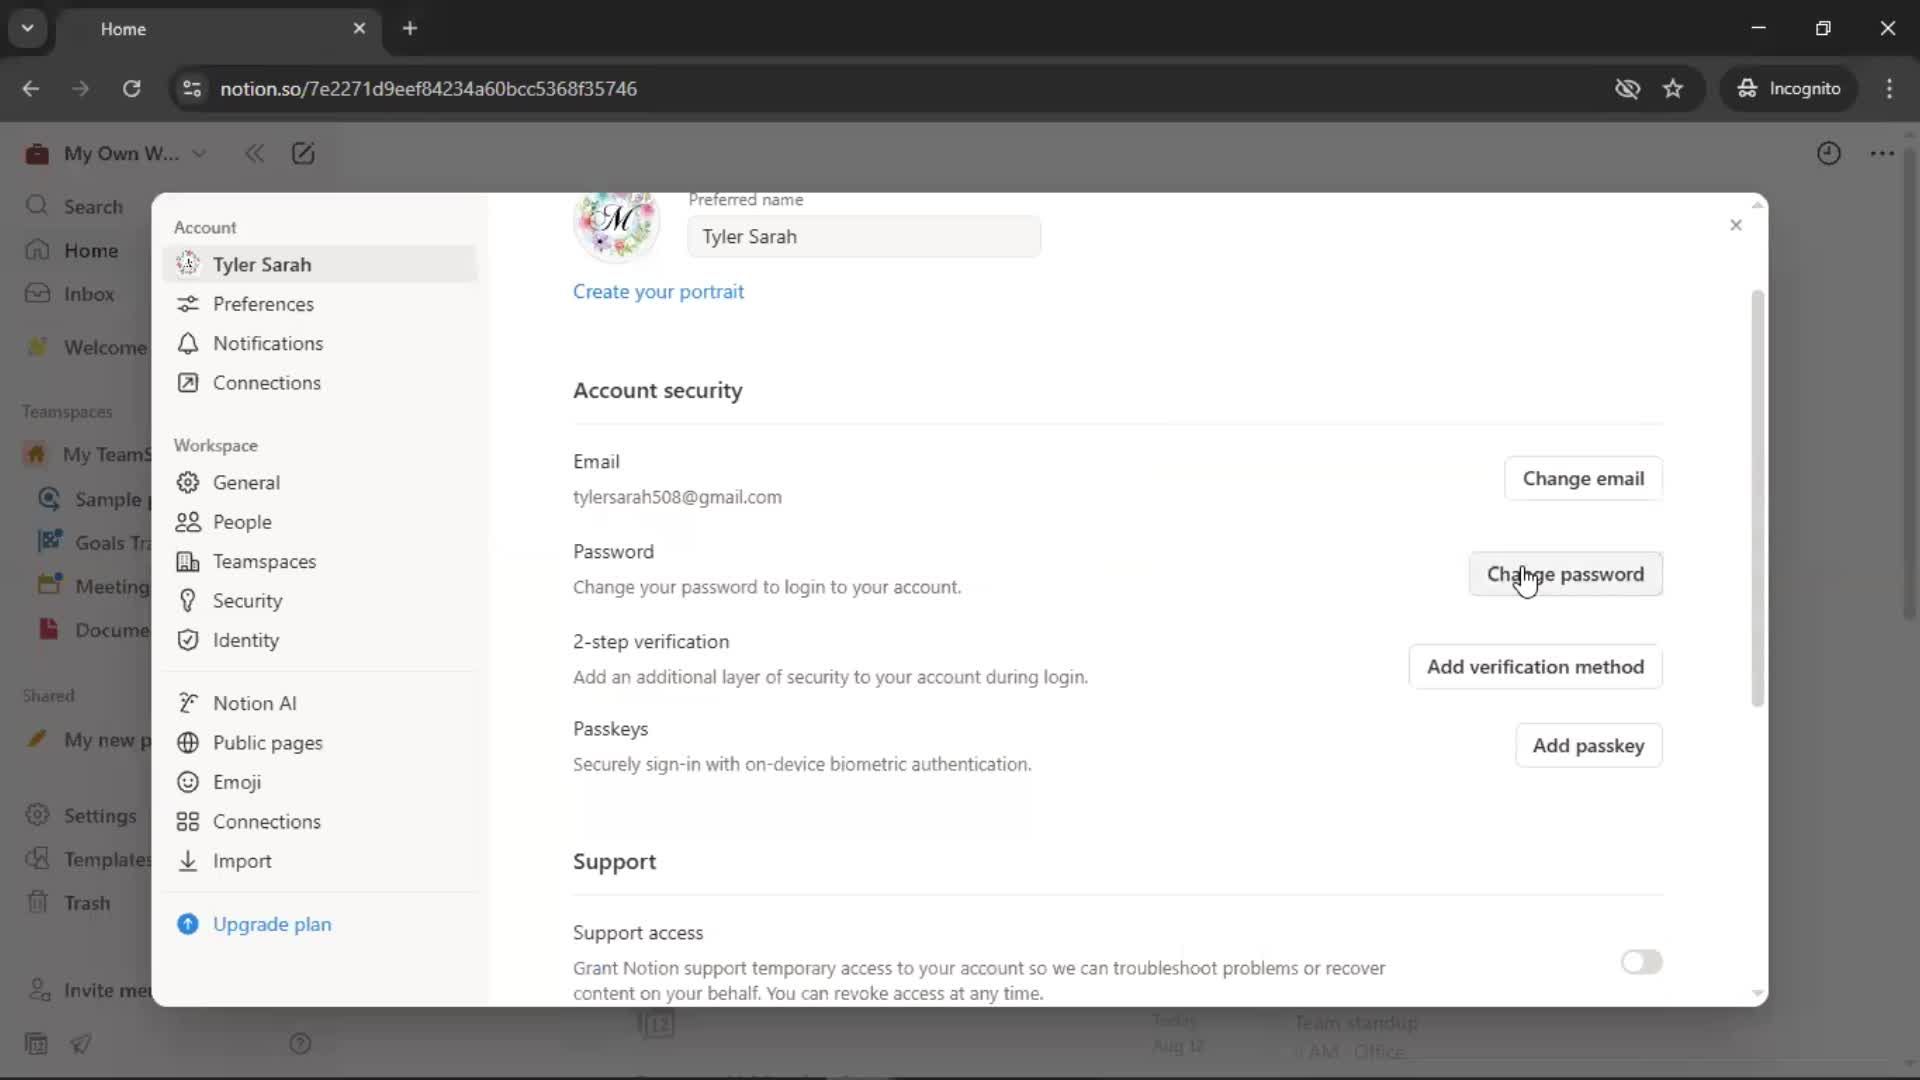This screenshot has height=1080, width=1920.
Task: Click the Notion AI icon
Action: coord(188,704)
